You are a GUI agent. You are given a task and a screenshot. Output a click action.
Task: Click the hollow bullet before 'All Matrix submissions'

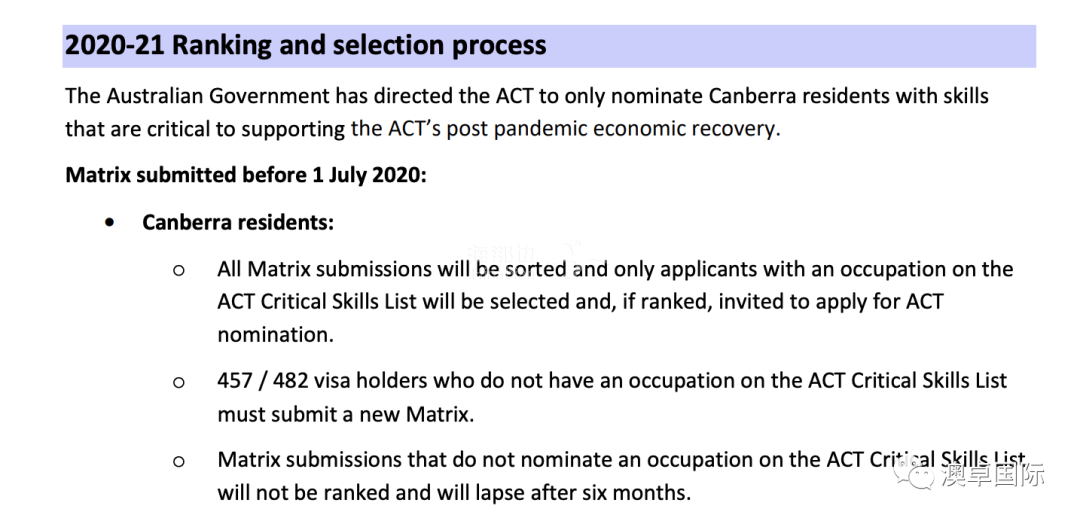(x=179, y=270)
